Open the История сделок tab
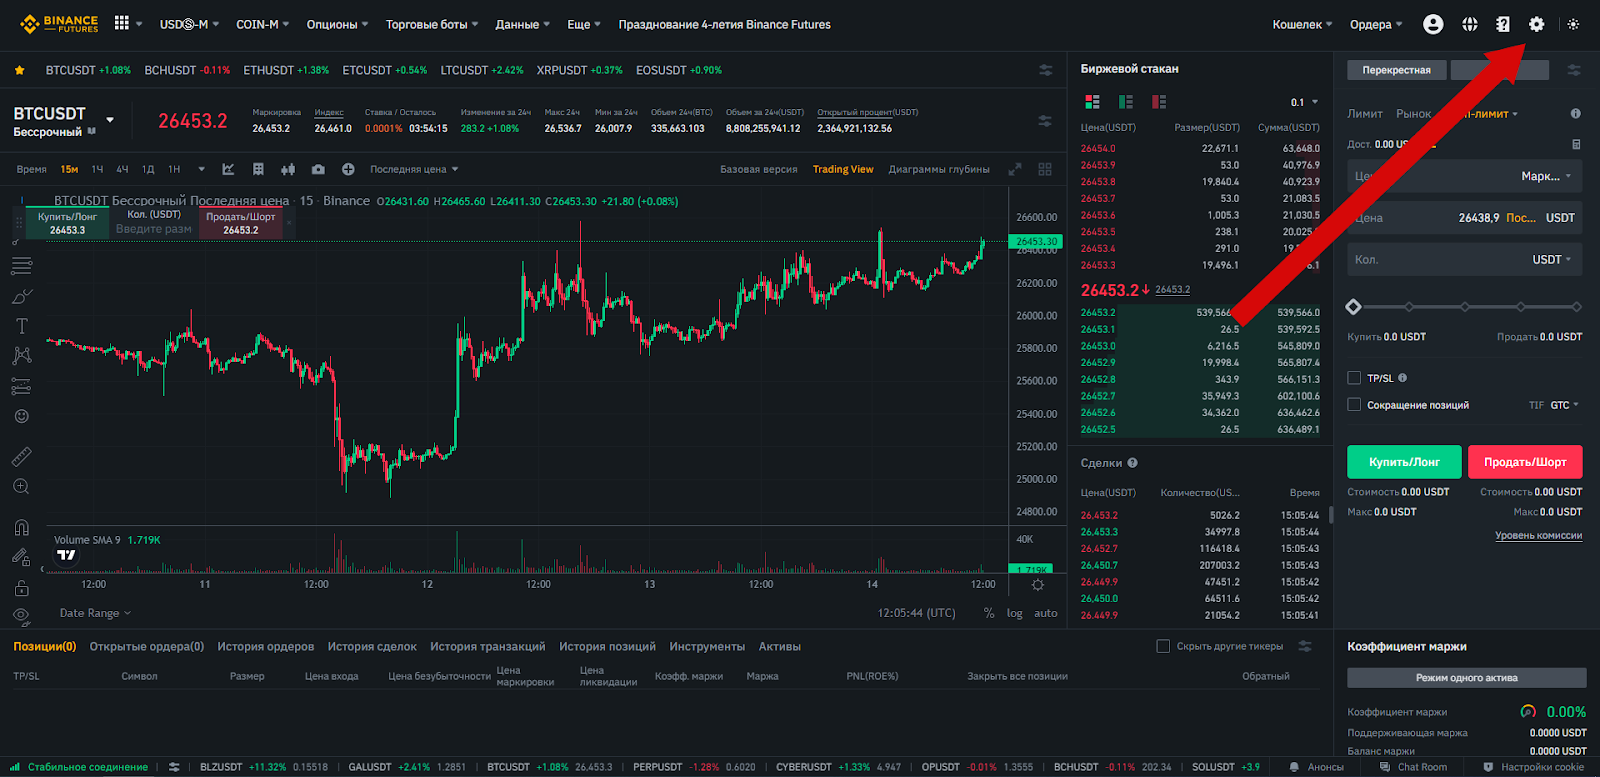The width and height of the screenshot is (1600, 777). click(x=372, y=647)
